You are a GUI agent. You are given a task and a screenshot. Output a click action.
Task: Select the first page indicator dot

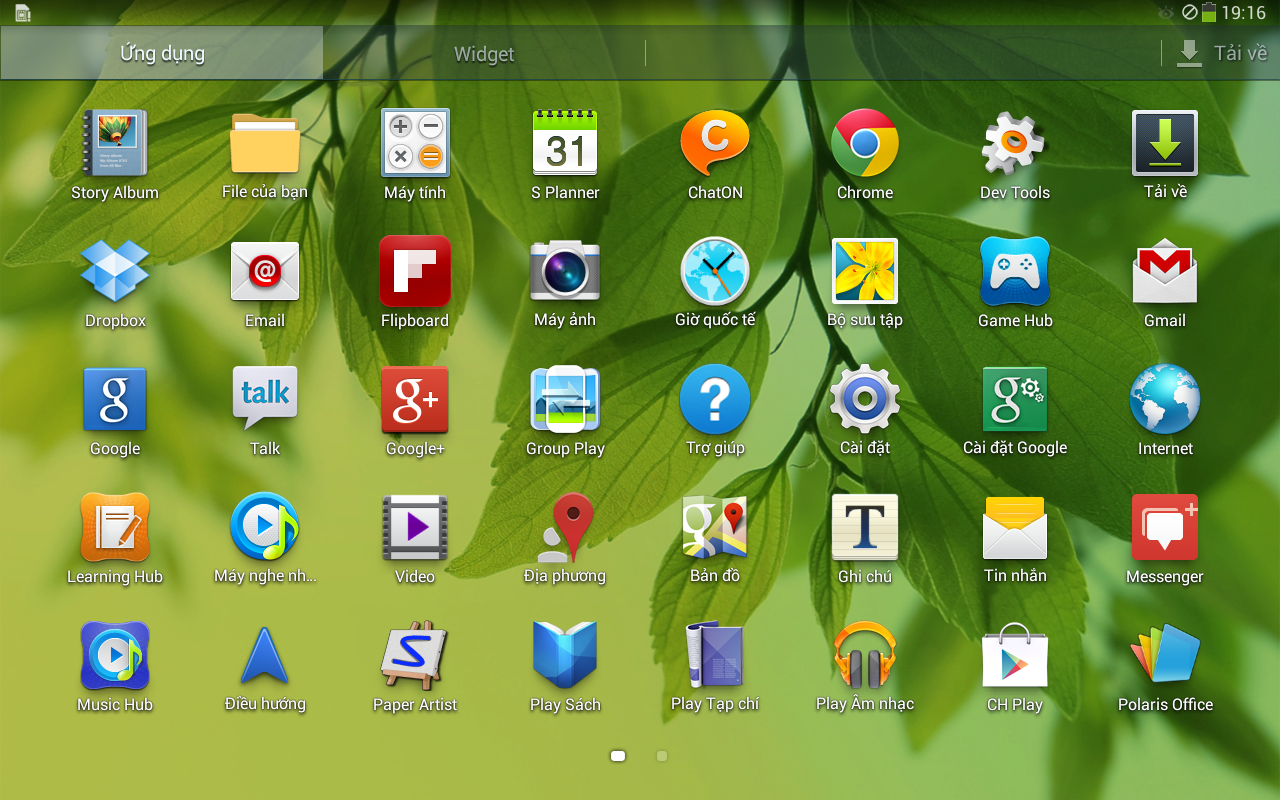(618, 756)
